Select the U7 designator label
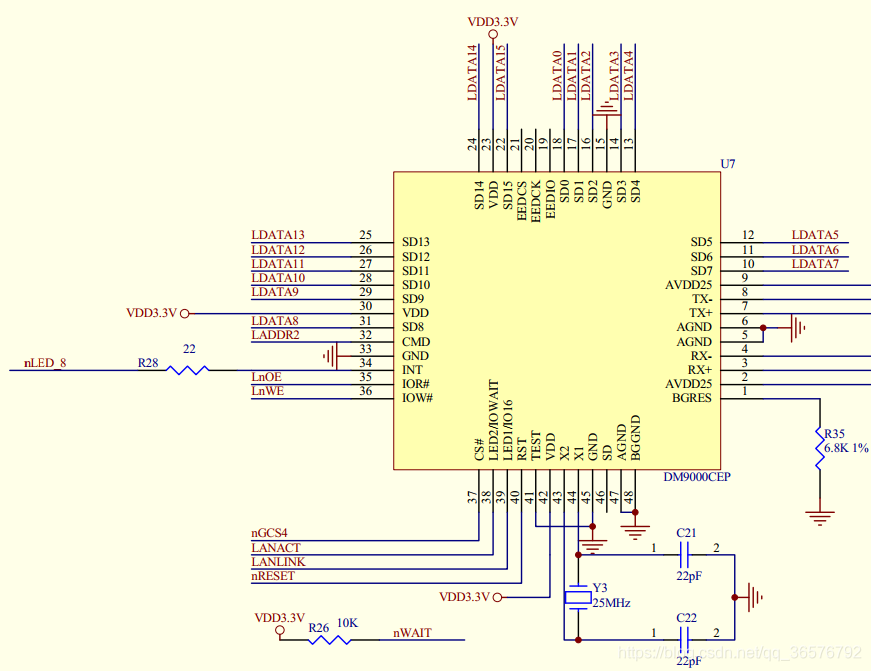This screenshot has height=671, width=871. (728, 164)
